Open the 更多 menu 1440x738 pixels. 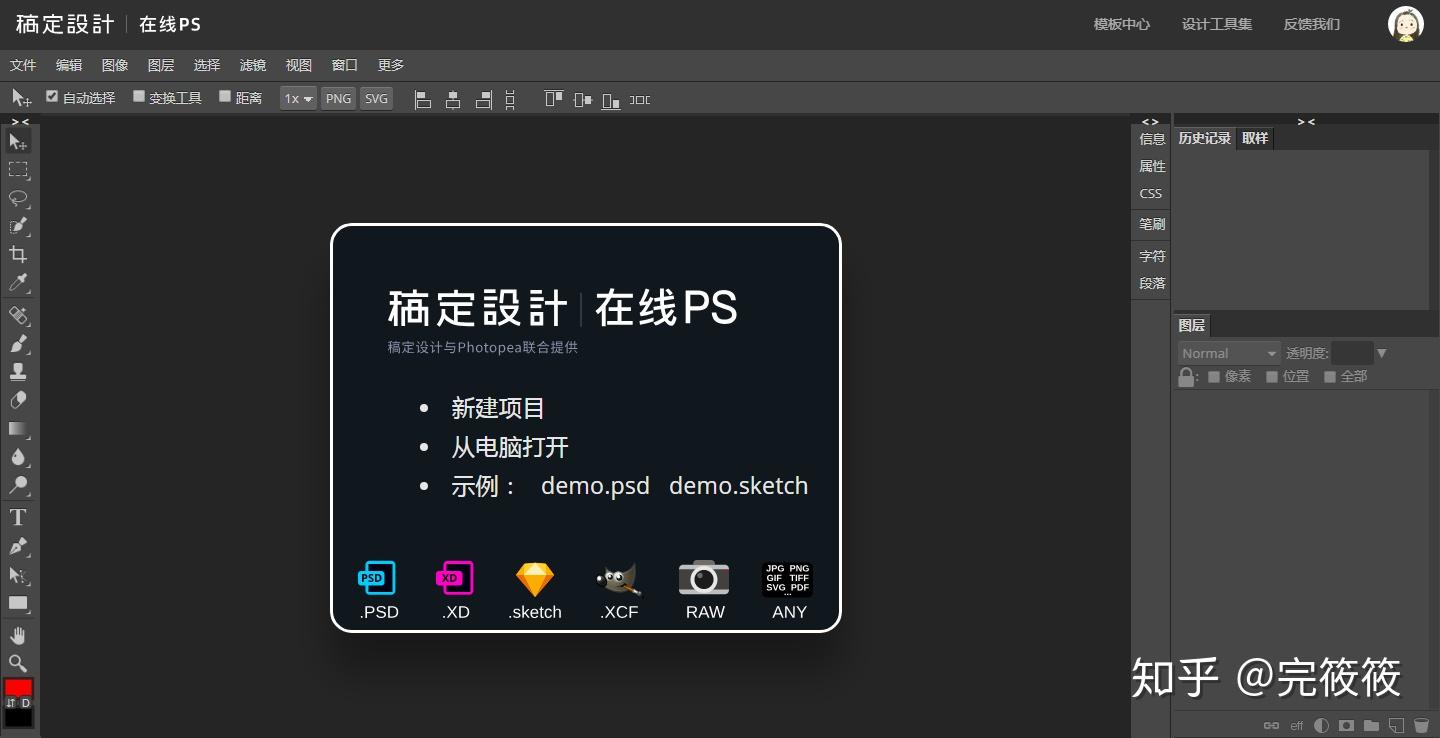tap(391, 65)
